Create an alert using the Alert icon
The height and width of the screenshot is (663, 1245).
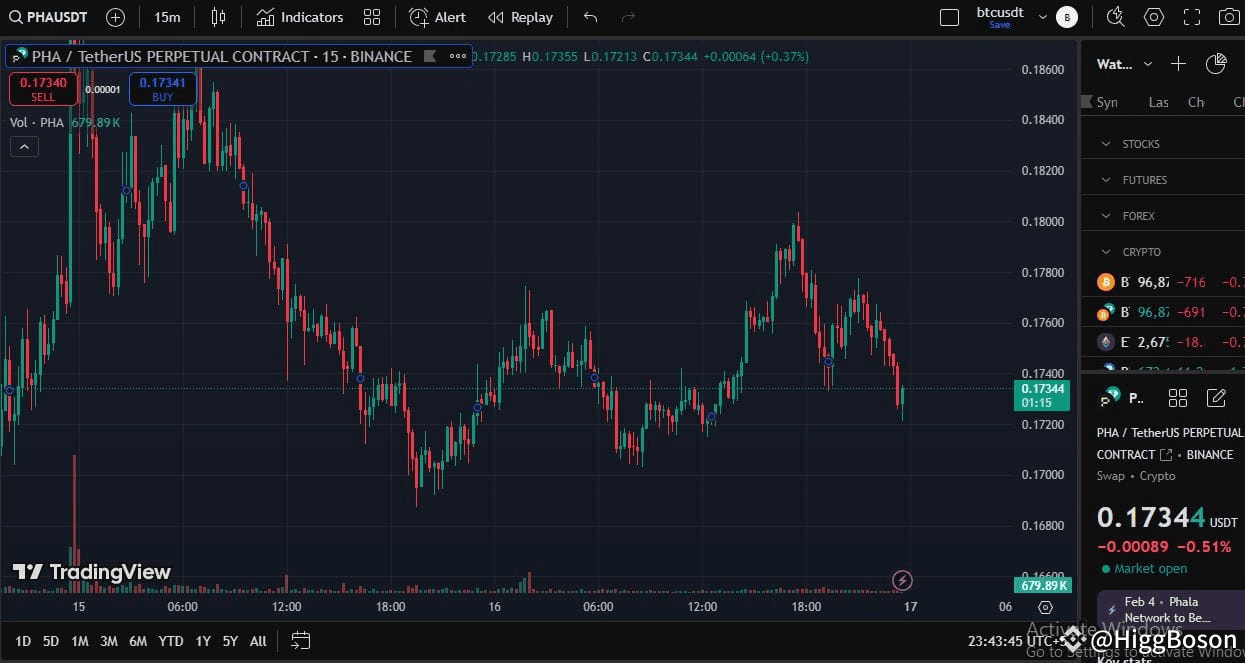click(x=437, y=17)
